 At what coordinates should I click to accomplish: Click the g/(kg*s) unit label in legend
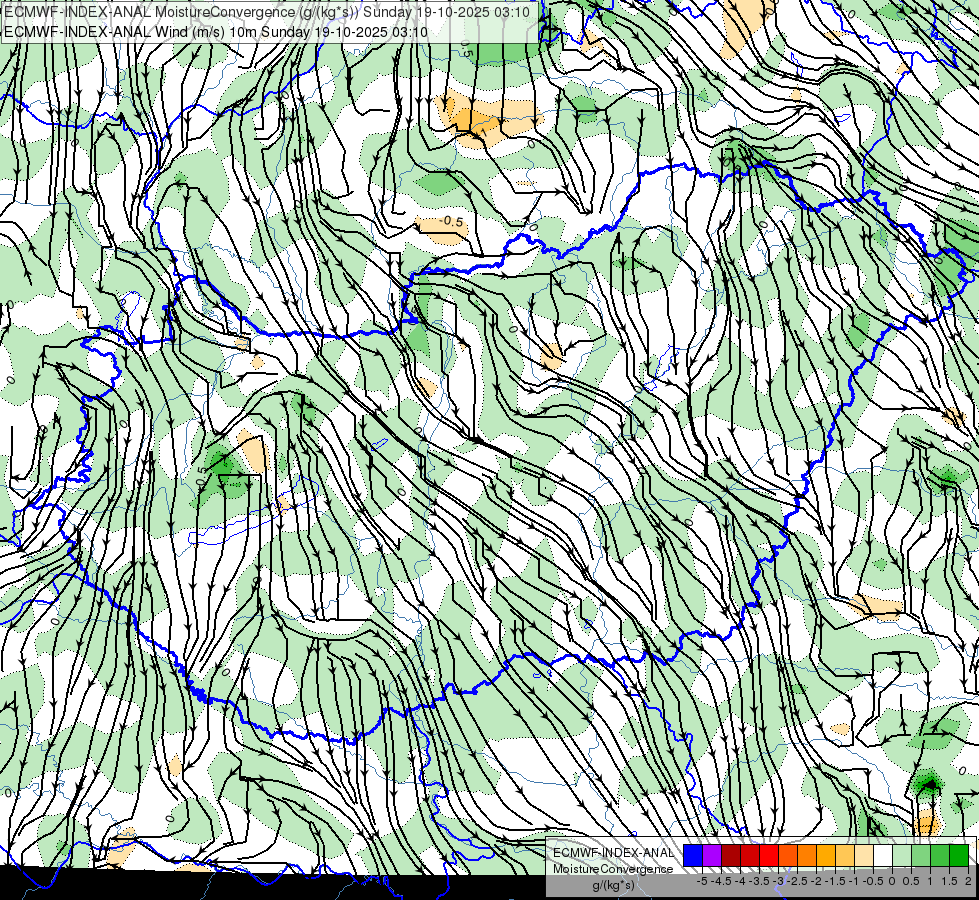click(x=613, y=885)
